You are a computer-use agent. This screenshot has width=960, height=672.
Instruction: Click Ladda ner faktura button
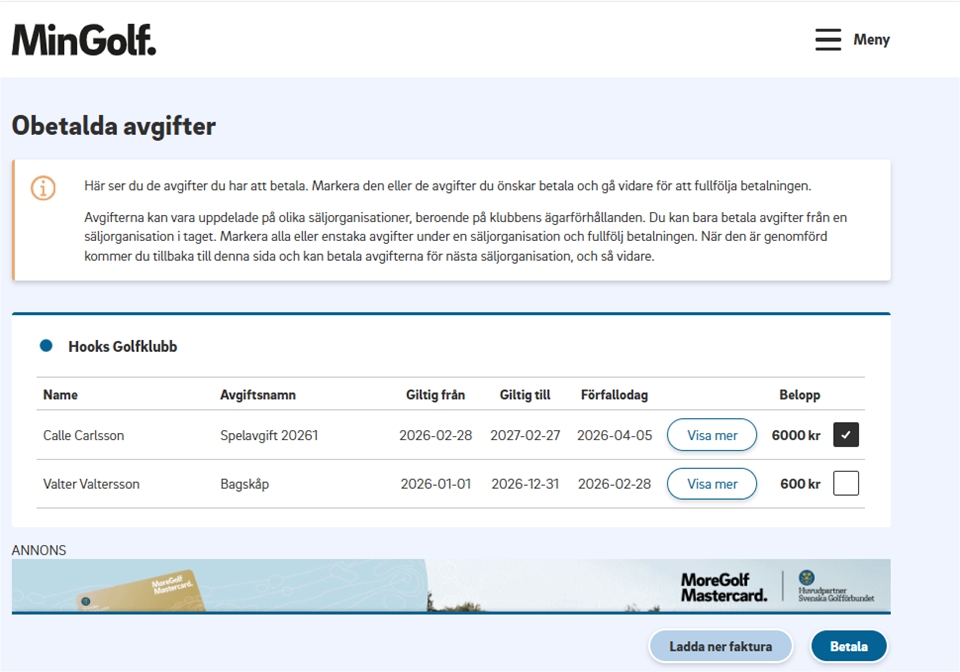pos(720,646)
